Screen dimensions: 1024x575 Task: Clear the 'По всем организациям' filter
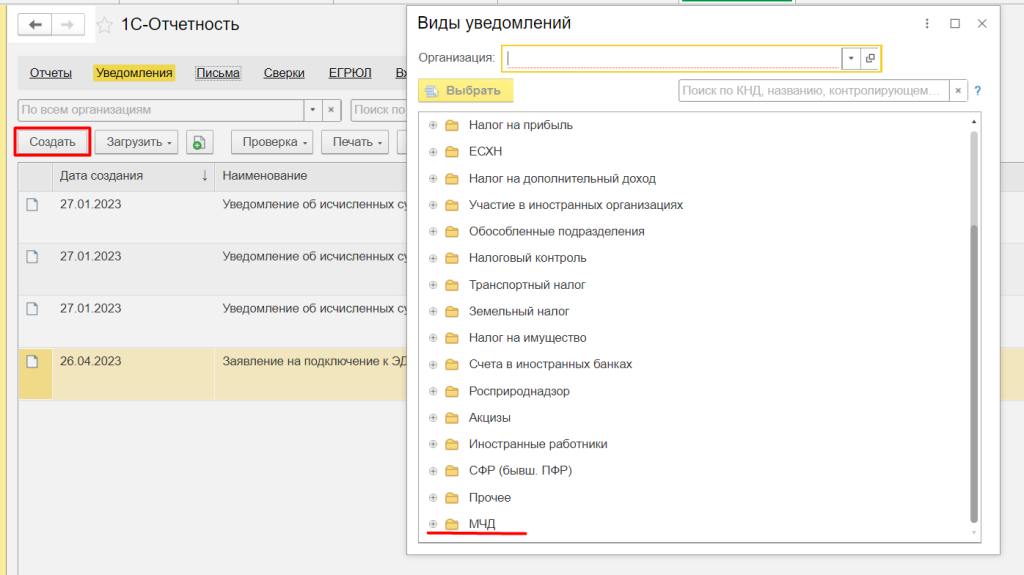tap(332, 109)
